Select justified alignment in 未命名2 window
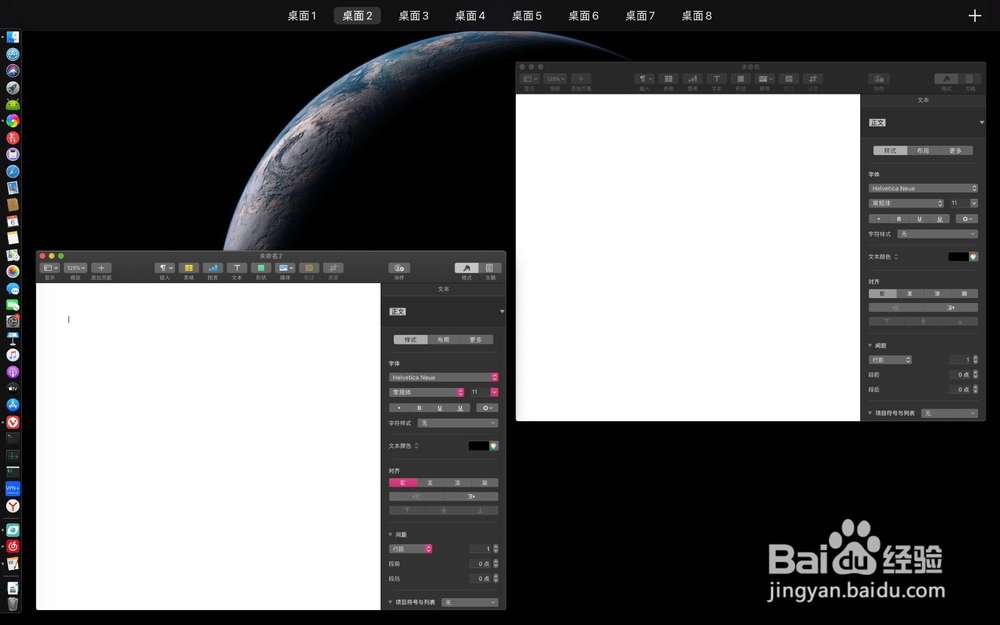The image size is (1000, 625). (485, 483)
